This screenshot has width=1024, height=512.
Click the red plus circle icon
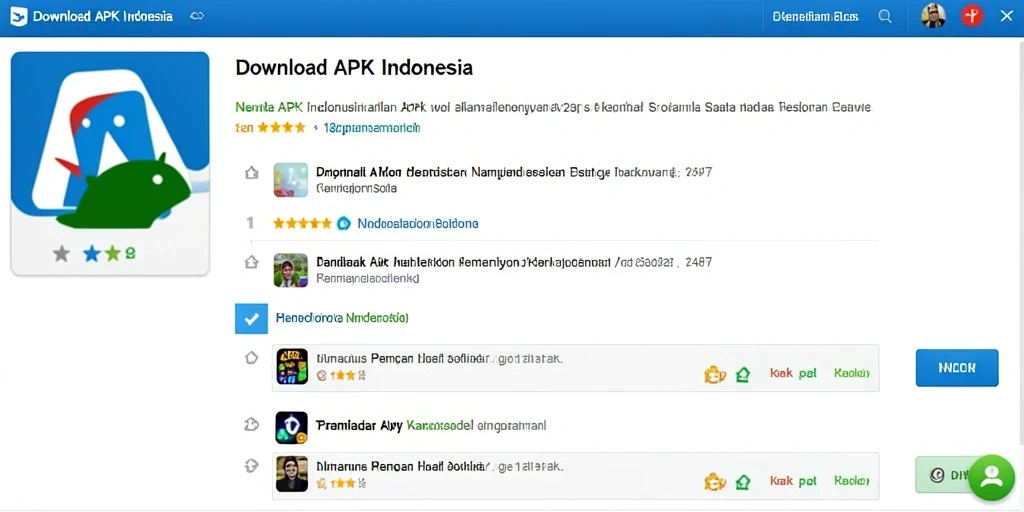[x=972, y=16]
